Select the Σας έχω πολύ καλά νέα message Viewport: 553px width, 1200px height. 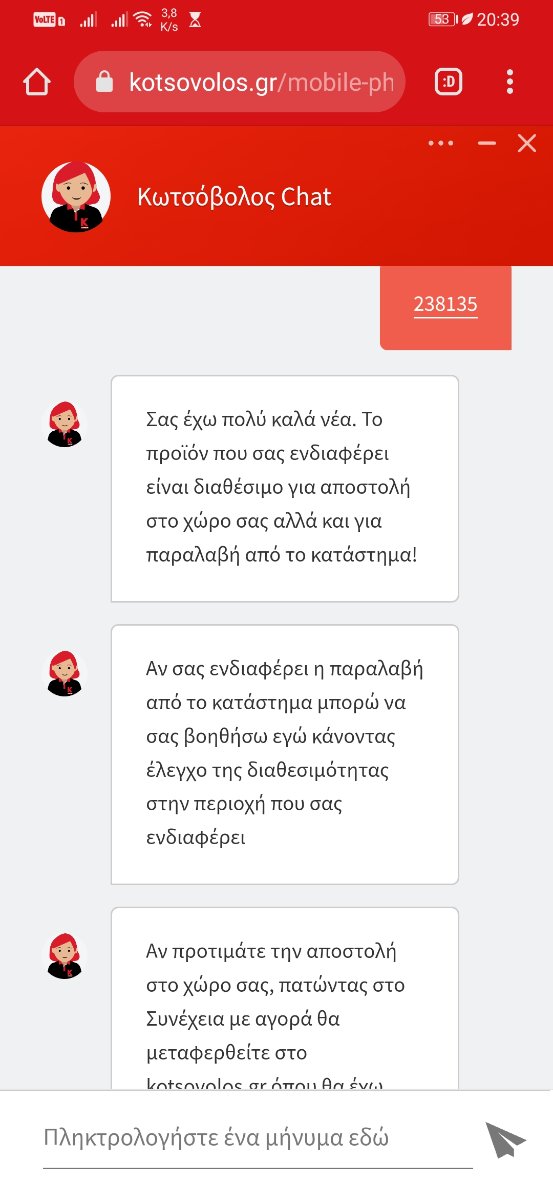(x=284, y=488)
